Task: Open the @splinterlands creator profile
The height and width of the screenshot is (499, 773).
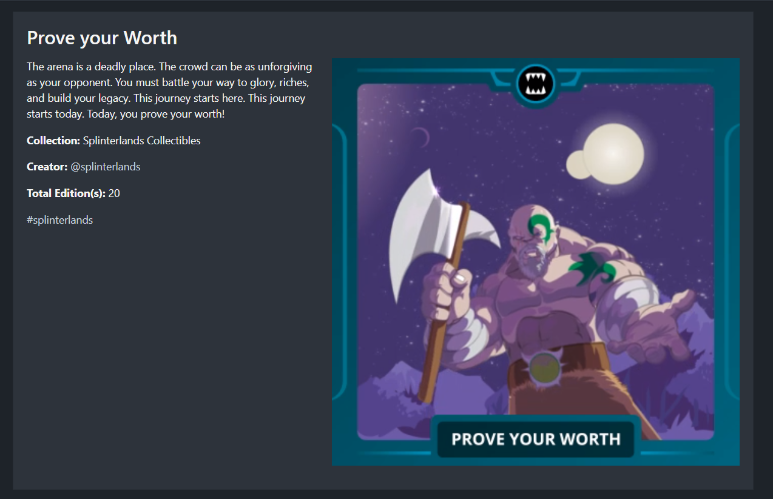Action: pos(105,167)
